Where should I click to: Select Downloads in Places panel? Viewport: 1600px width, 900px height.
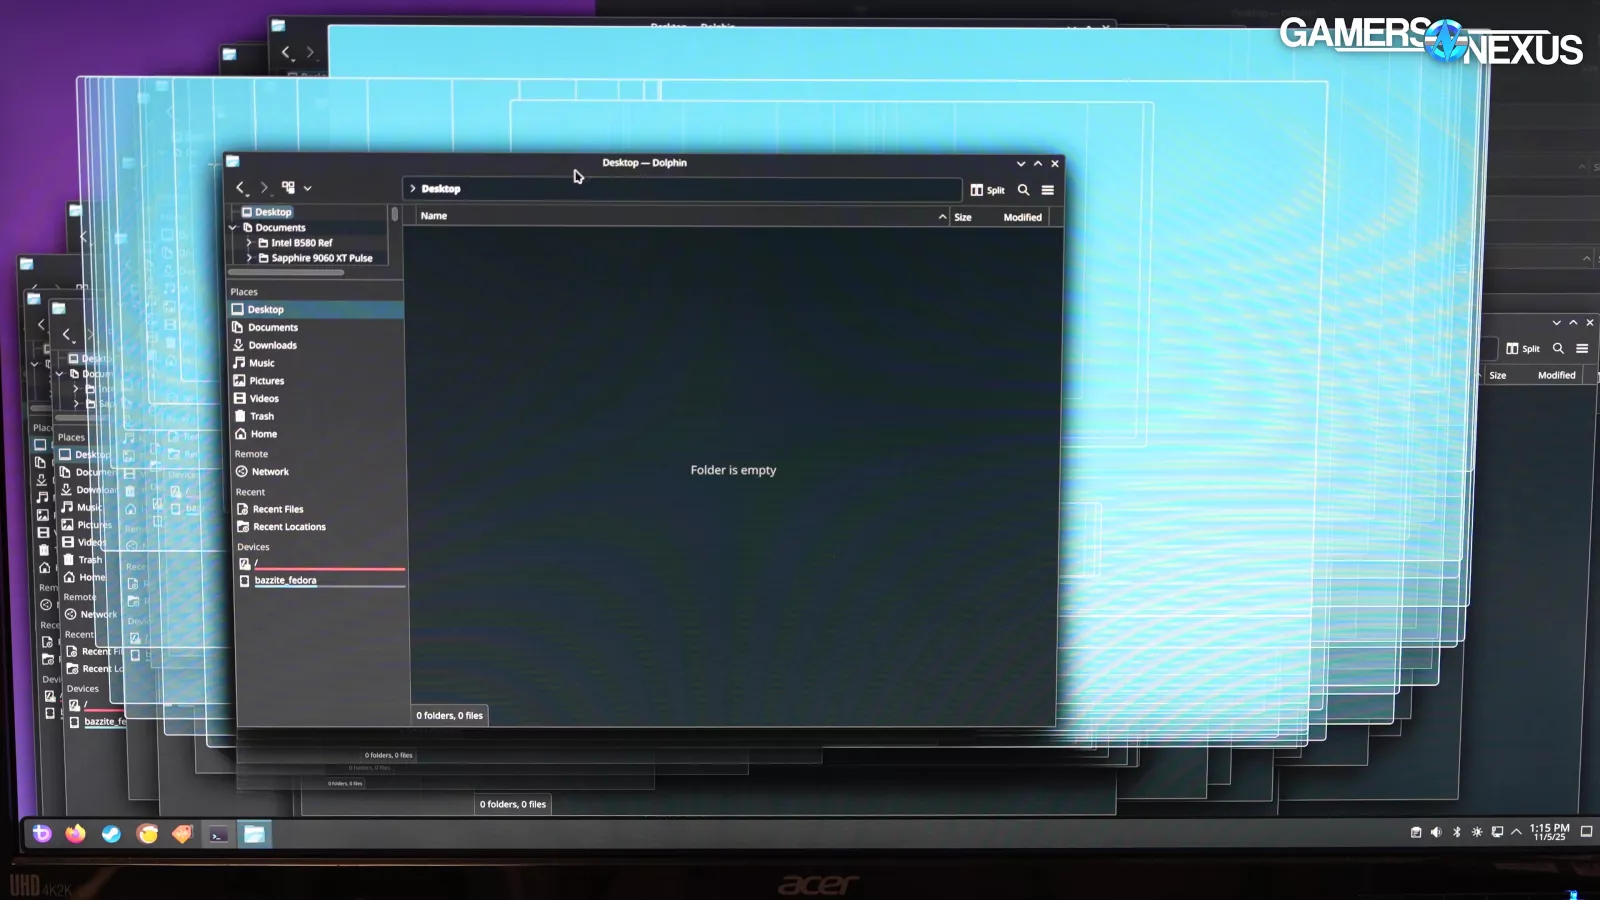click(272, 345)
